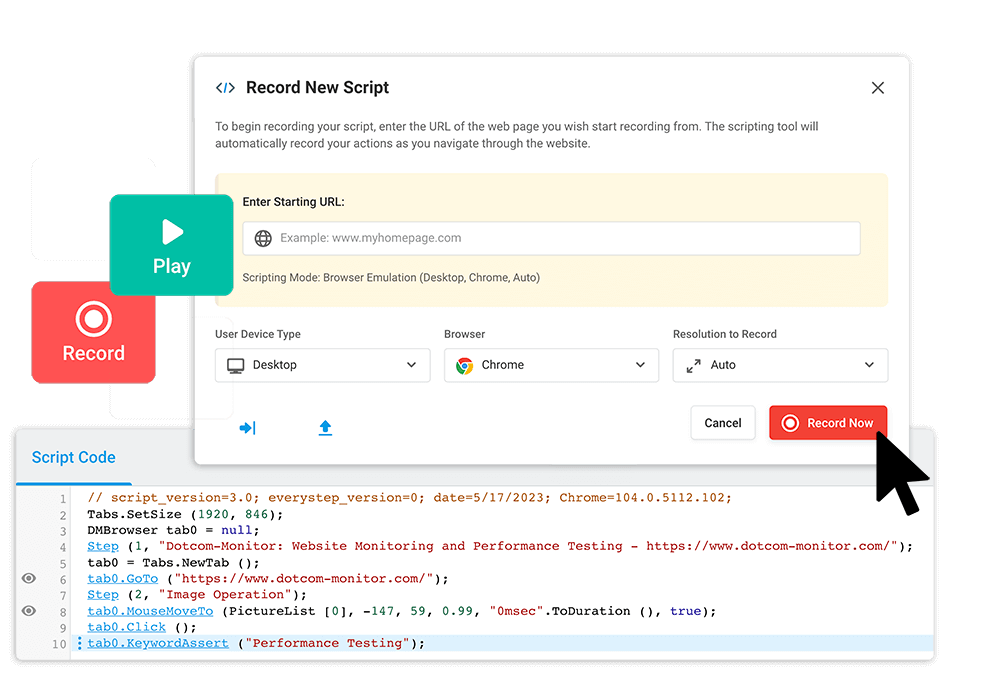Open the Resolution to Record dropdown
Viewport: 1000px width, 693px height.
[x=868, y=365]
